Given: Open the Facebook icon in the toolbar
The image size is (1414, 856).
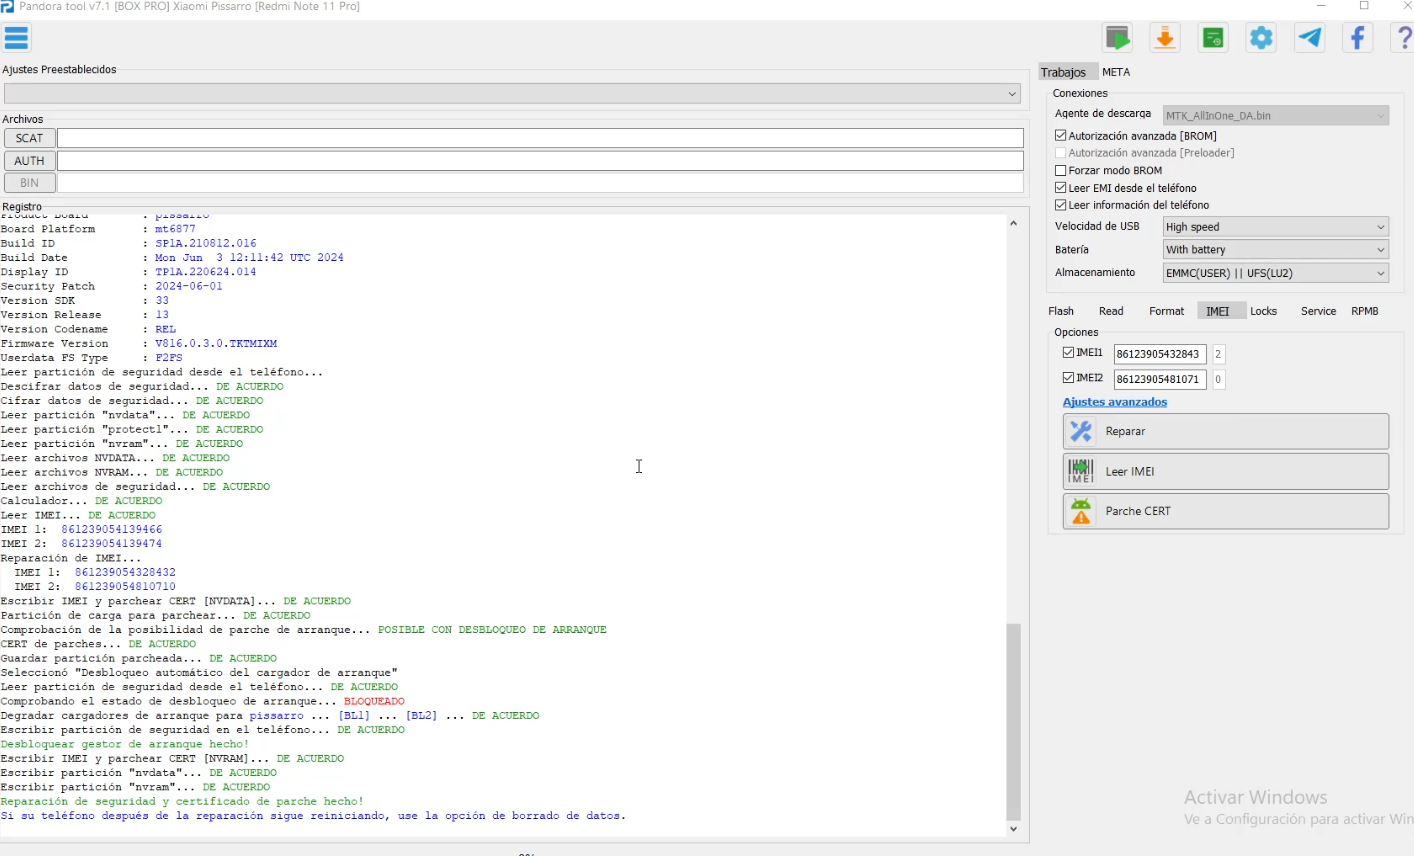Looking at the screenshot, I should [1357, 38].
